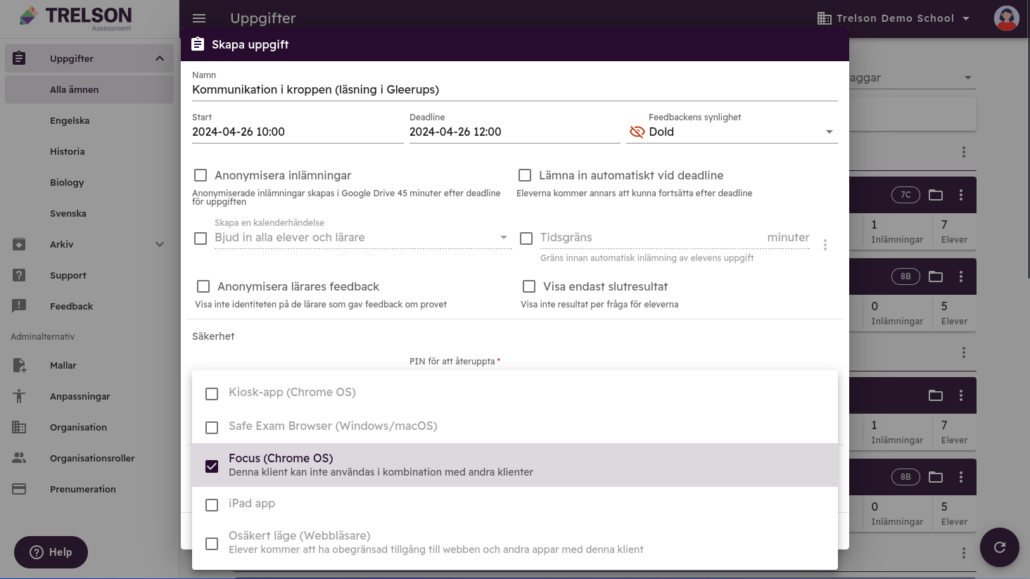
Task: Enable Kiosk-app (Chrome OS) checkbox
Action: (212, 393)
